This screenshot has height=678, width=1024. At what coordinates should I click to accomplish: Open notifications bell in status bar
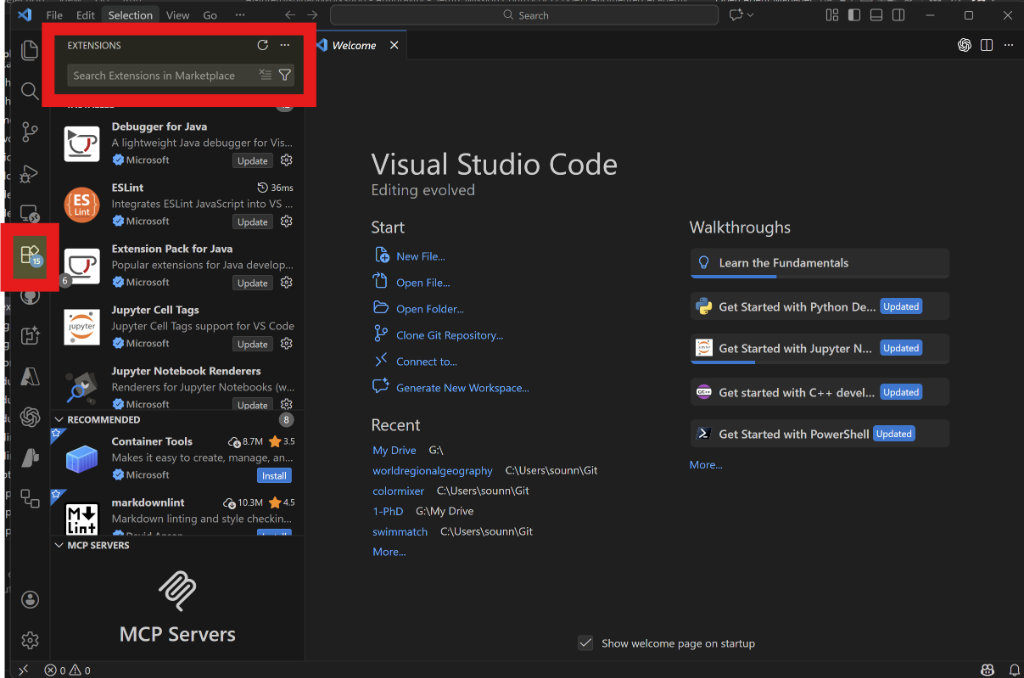[1014, 670]
